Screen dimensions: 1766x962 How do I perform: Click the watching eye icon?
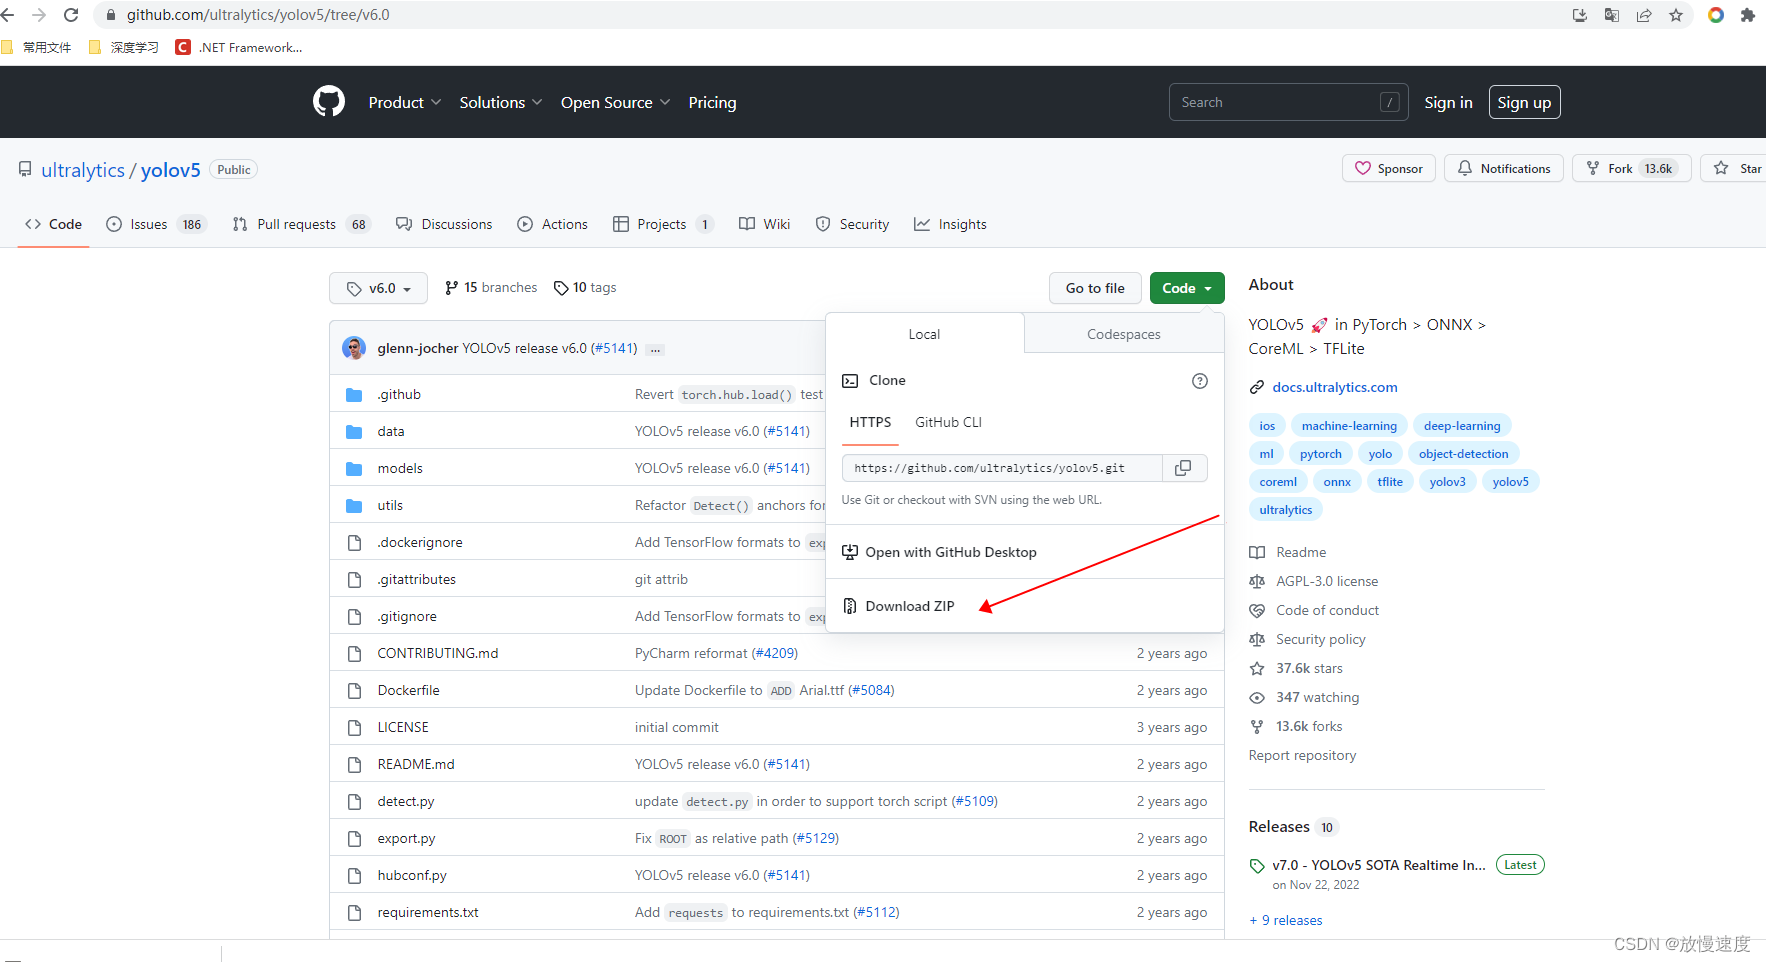1257,698
